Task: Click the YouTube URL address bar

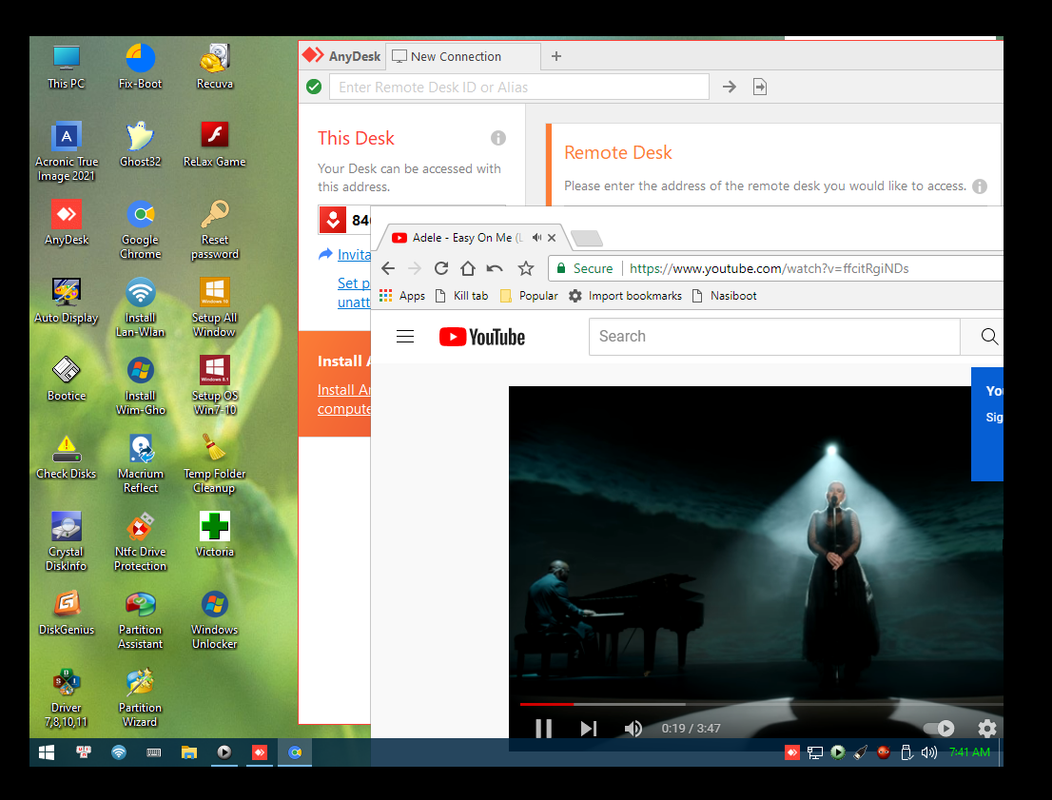Action: (x=776, y=268)
